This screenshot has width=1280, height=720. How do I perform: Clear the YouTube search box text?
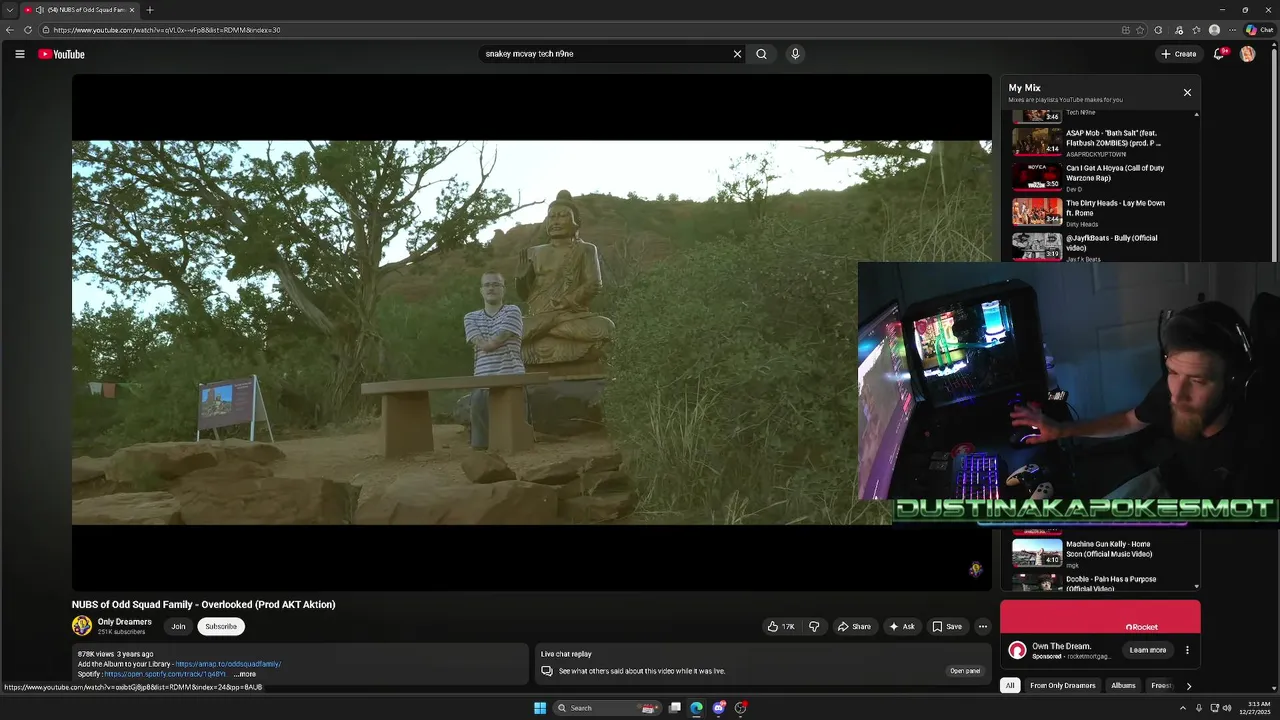click(737, 54)
